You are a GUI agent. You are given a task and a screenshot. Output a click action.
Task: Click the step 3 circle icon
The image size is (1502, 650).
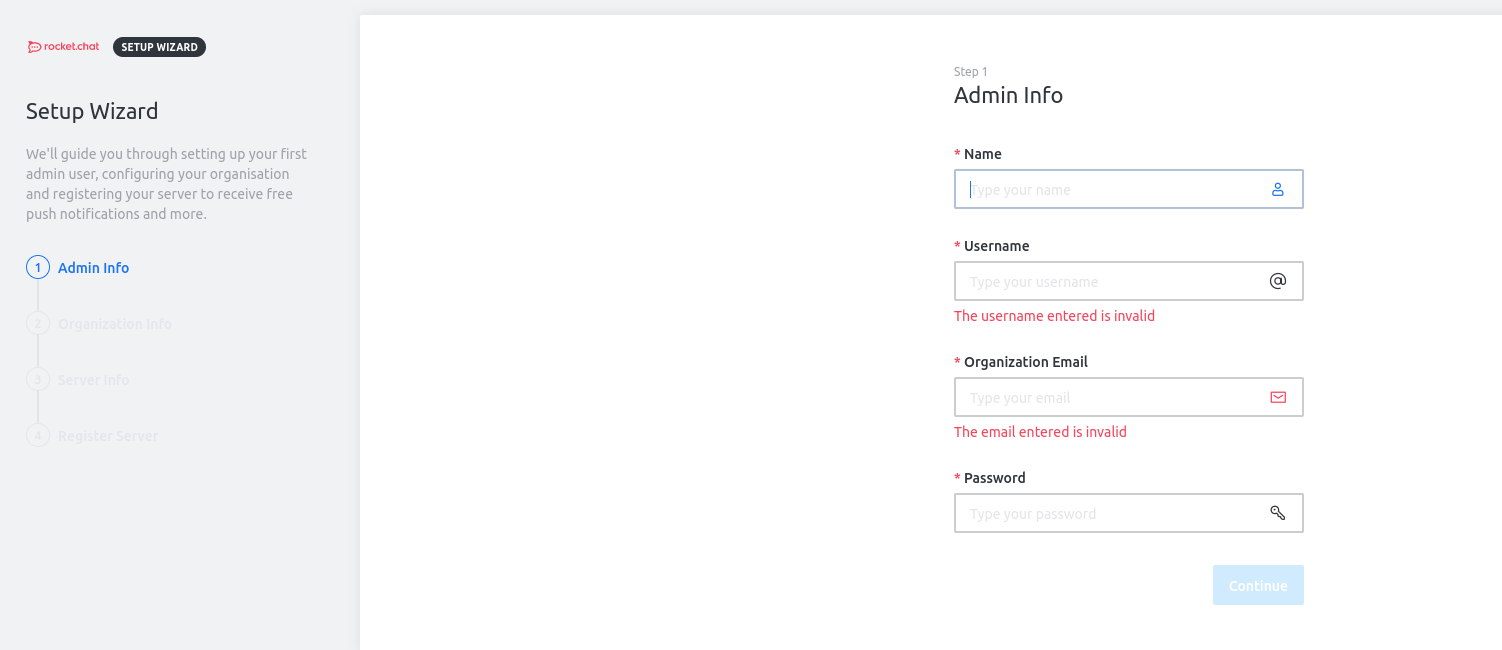pyautogui.click(x=38, y=380)
